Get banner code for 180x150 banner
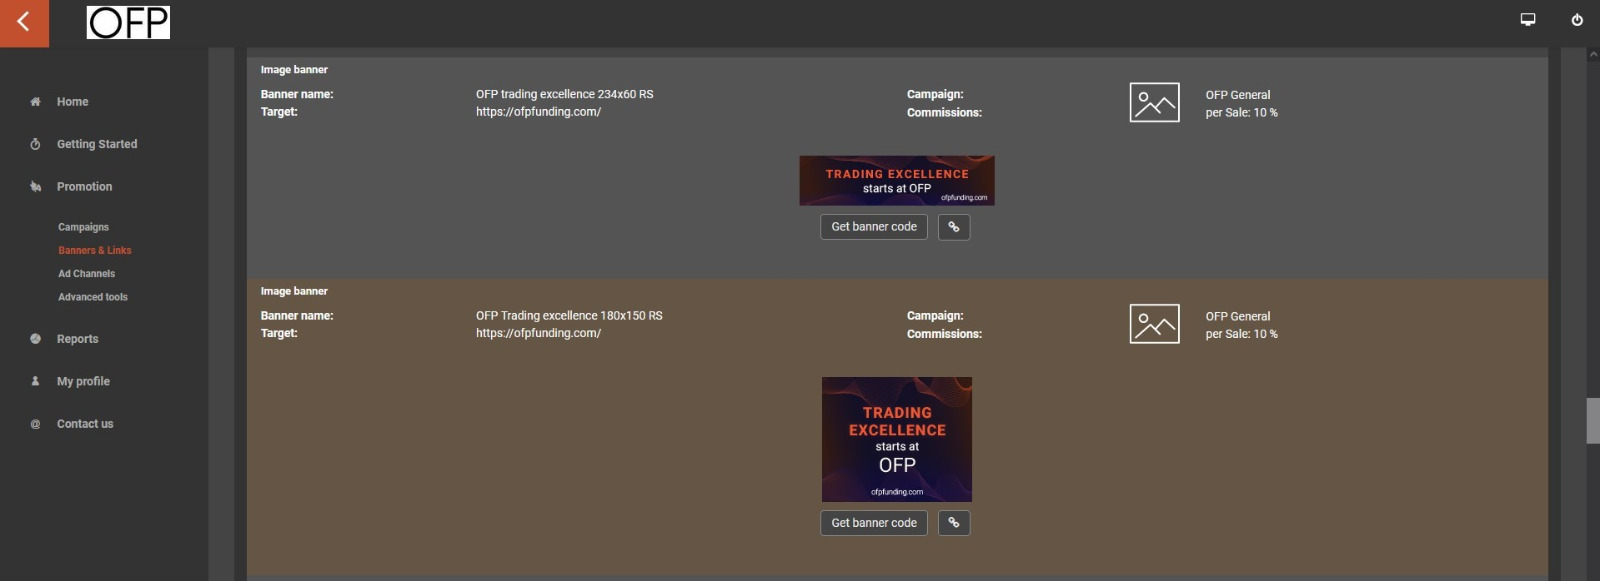The height and width of the screenshot is (581, 1600). [874, 523]
